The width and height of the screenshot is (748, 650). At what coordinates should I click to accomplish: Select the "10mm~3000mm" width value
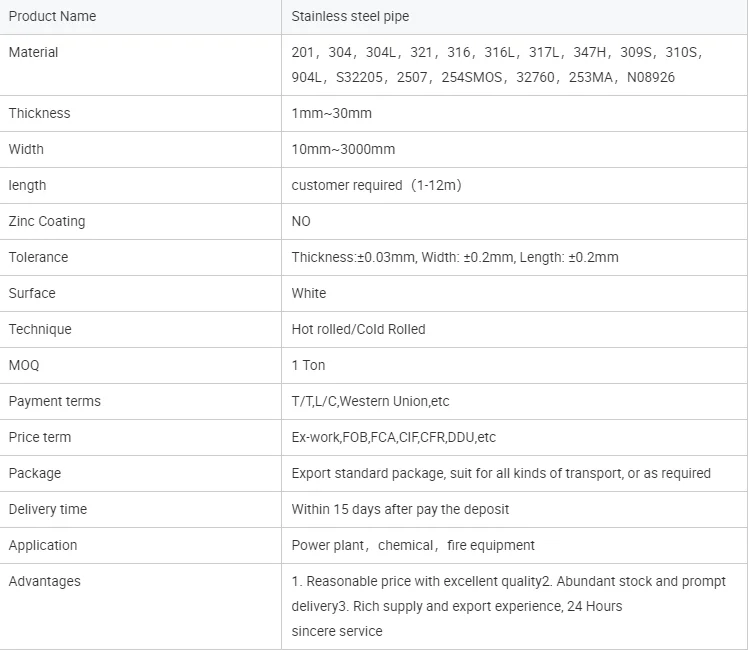(x=343, y=149)
